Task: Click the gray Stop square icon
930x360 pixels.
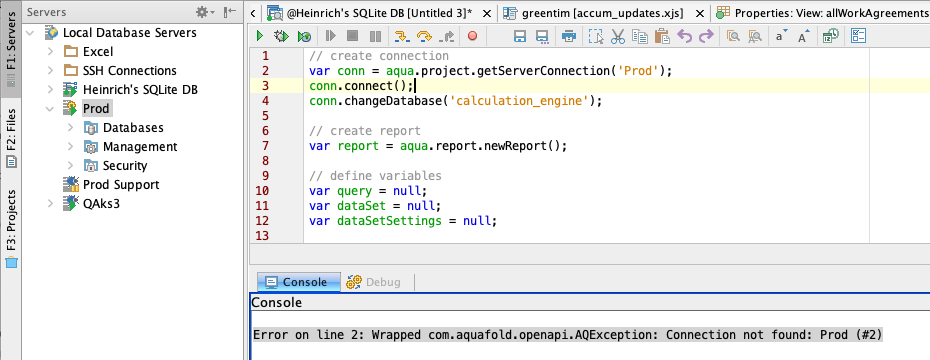Action: point(353,37)
